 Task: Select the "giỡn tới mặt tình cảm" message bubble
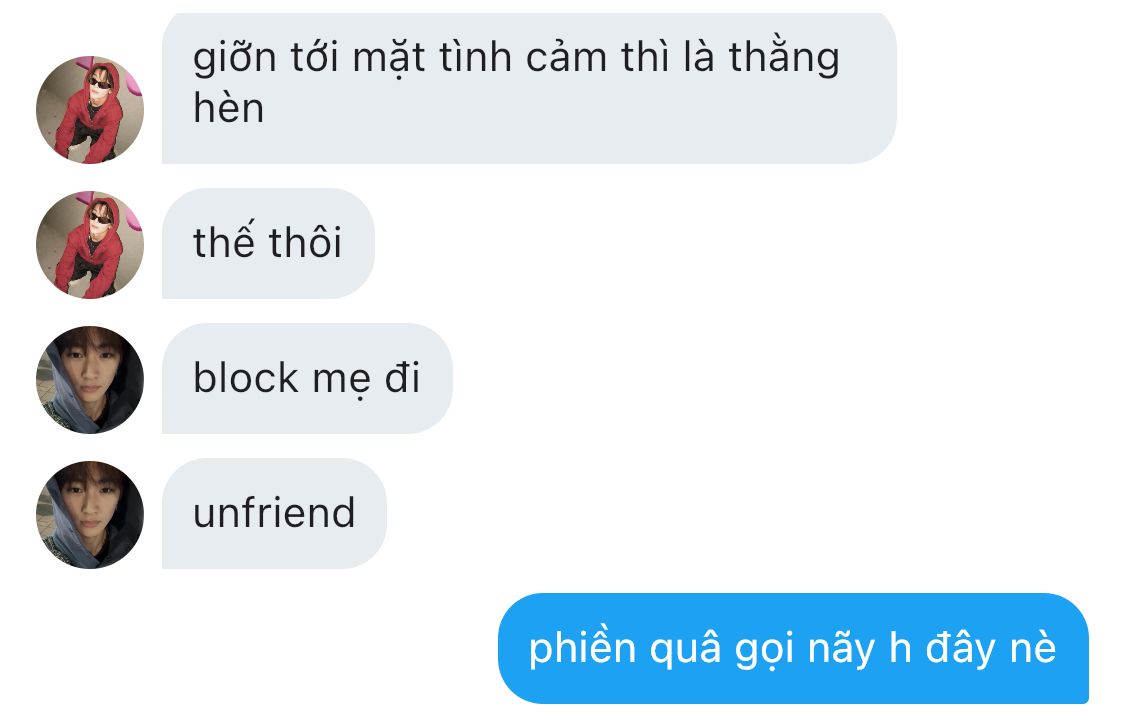[x=529, y=88]
